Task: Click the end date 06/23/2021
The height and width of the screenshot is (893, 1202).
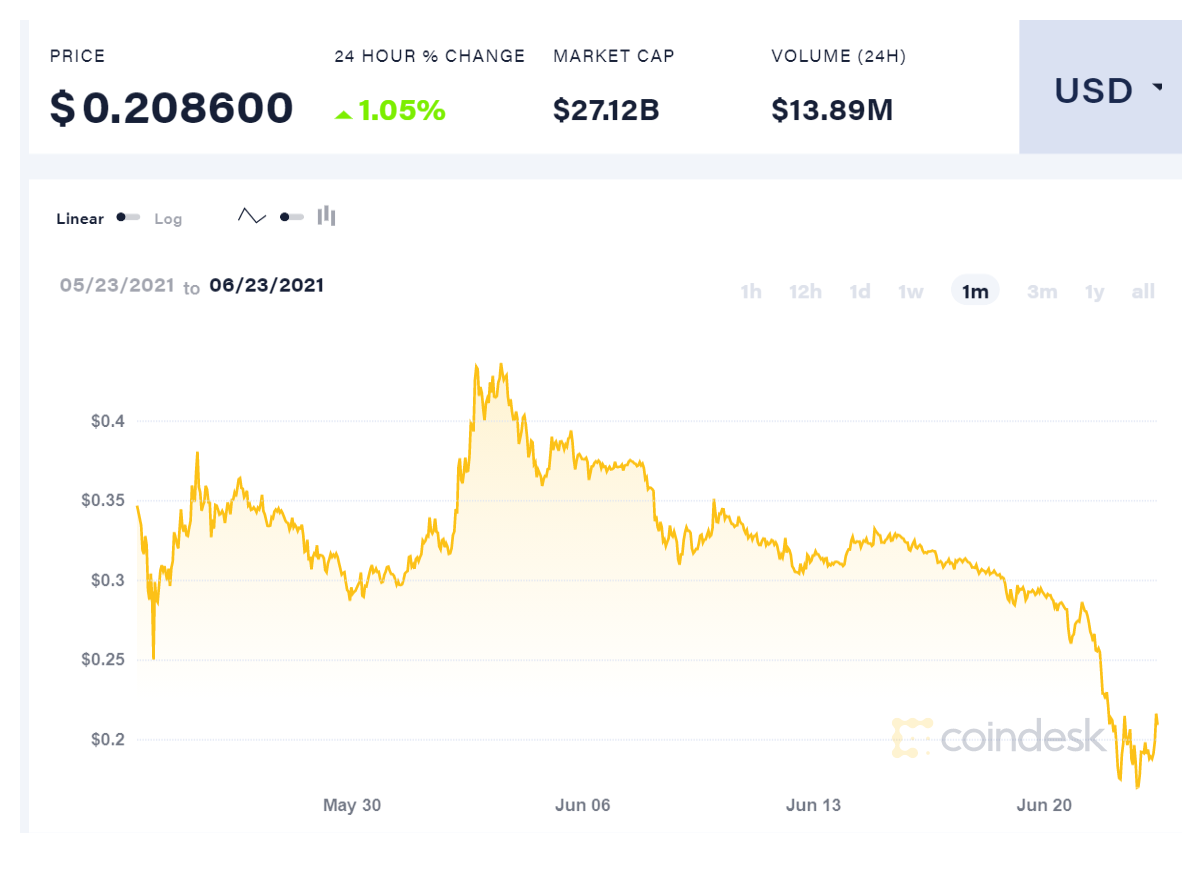Action: (x=266, y=285)
